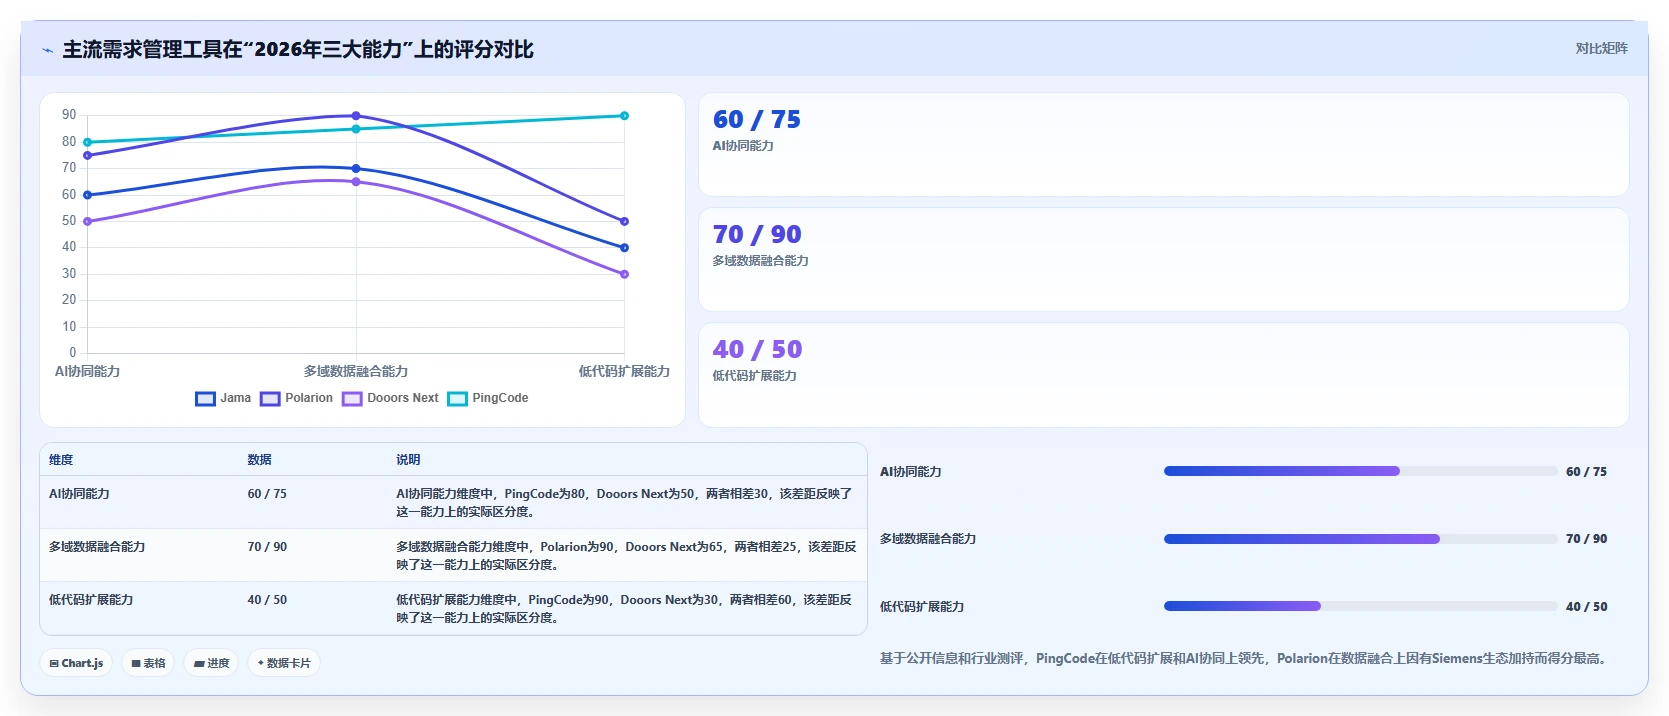Toggle the Dooors Next legend swatch

tap(352, 398)
